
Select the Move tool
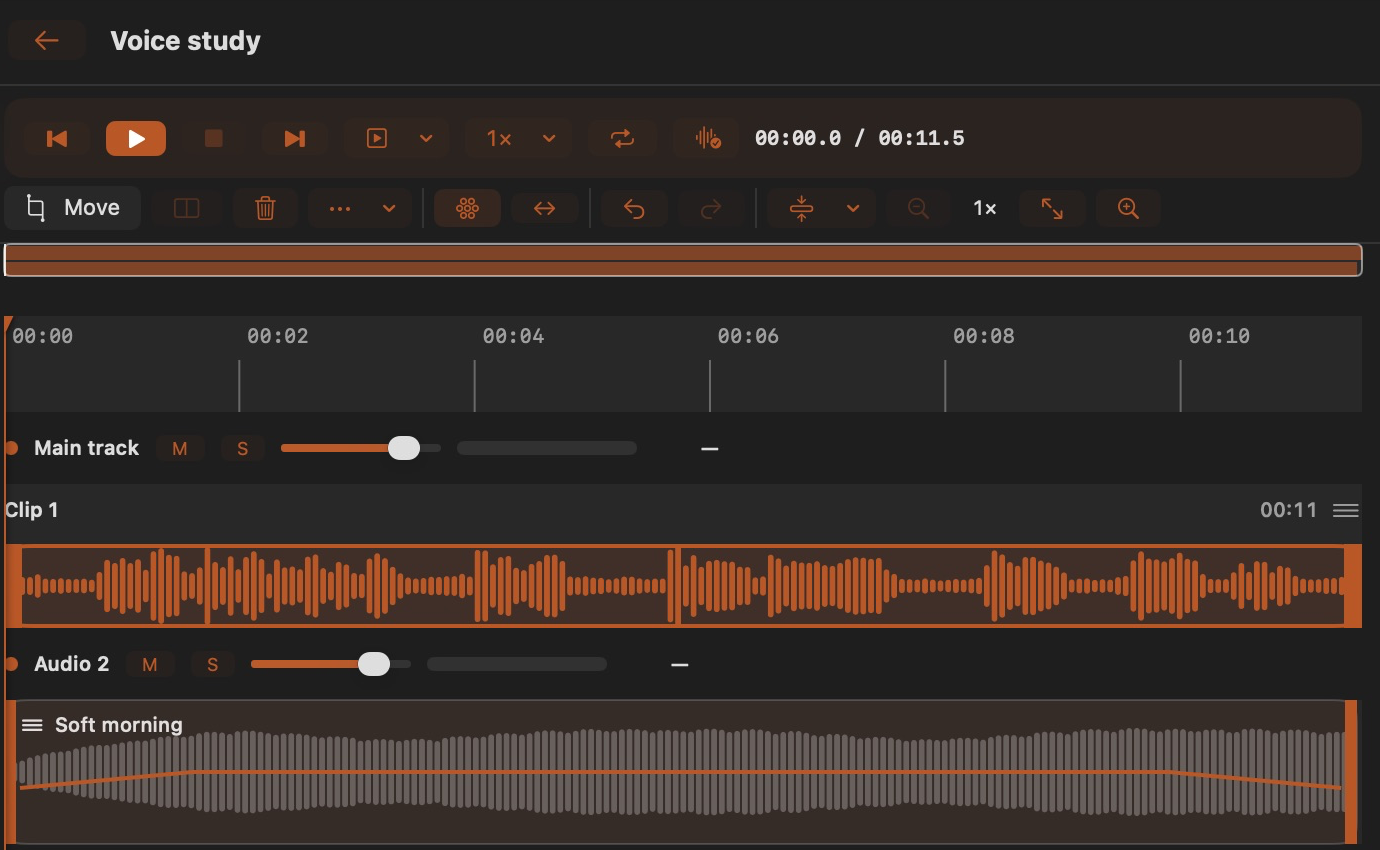point(73,208)
